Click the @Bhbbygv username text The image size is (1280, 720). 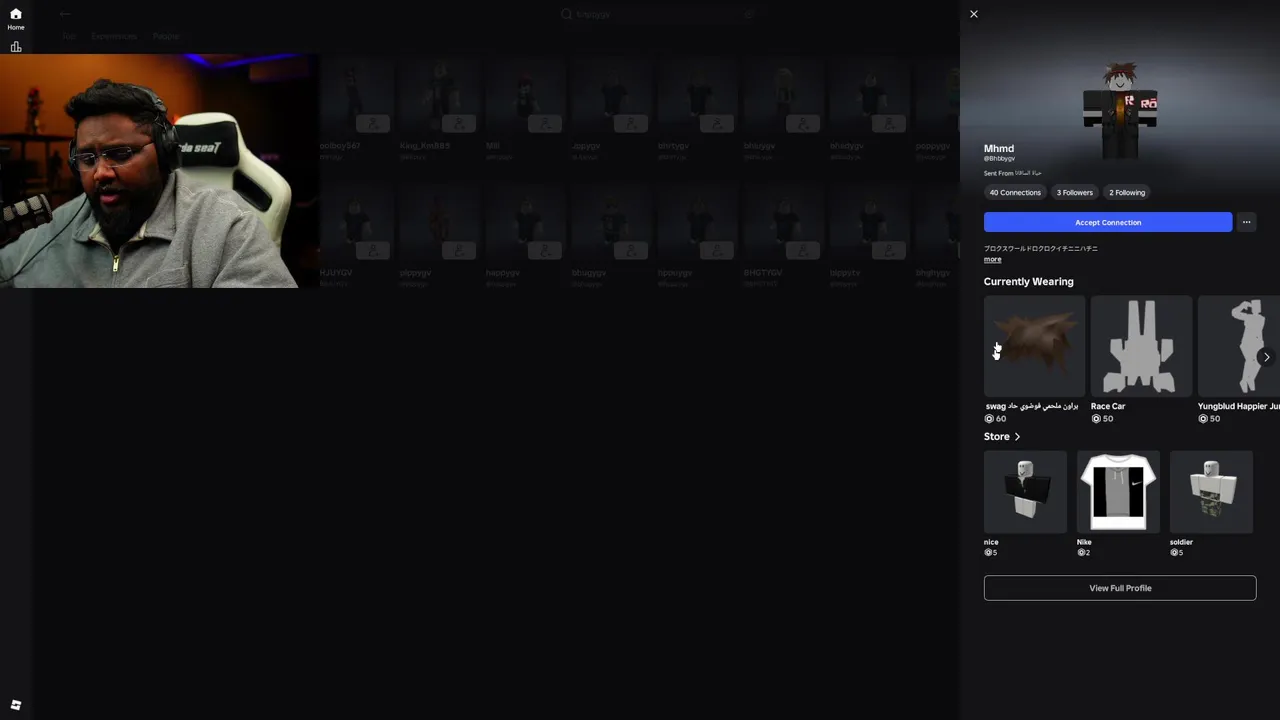pyautogui.click(x=999, y=158)
